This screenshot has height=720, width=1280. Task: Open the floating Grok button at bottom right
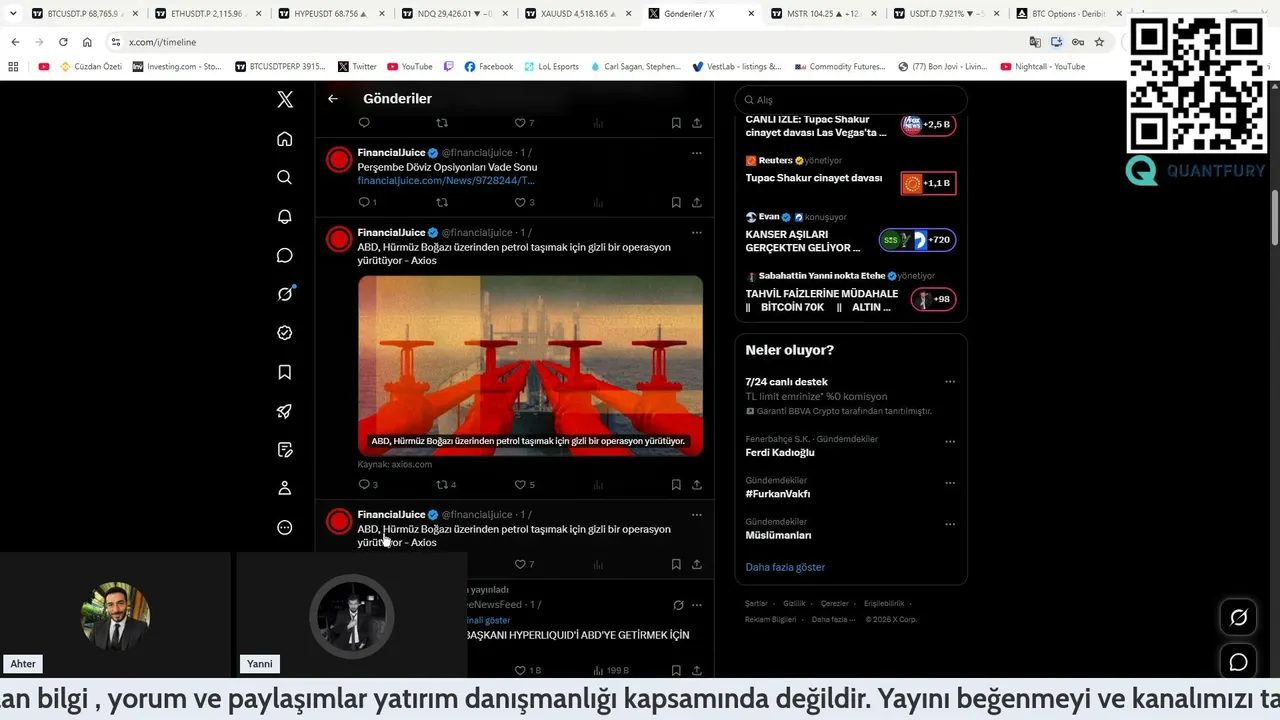(1238, 618)
